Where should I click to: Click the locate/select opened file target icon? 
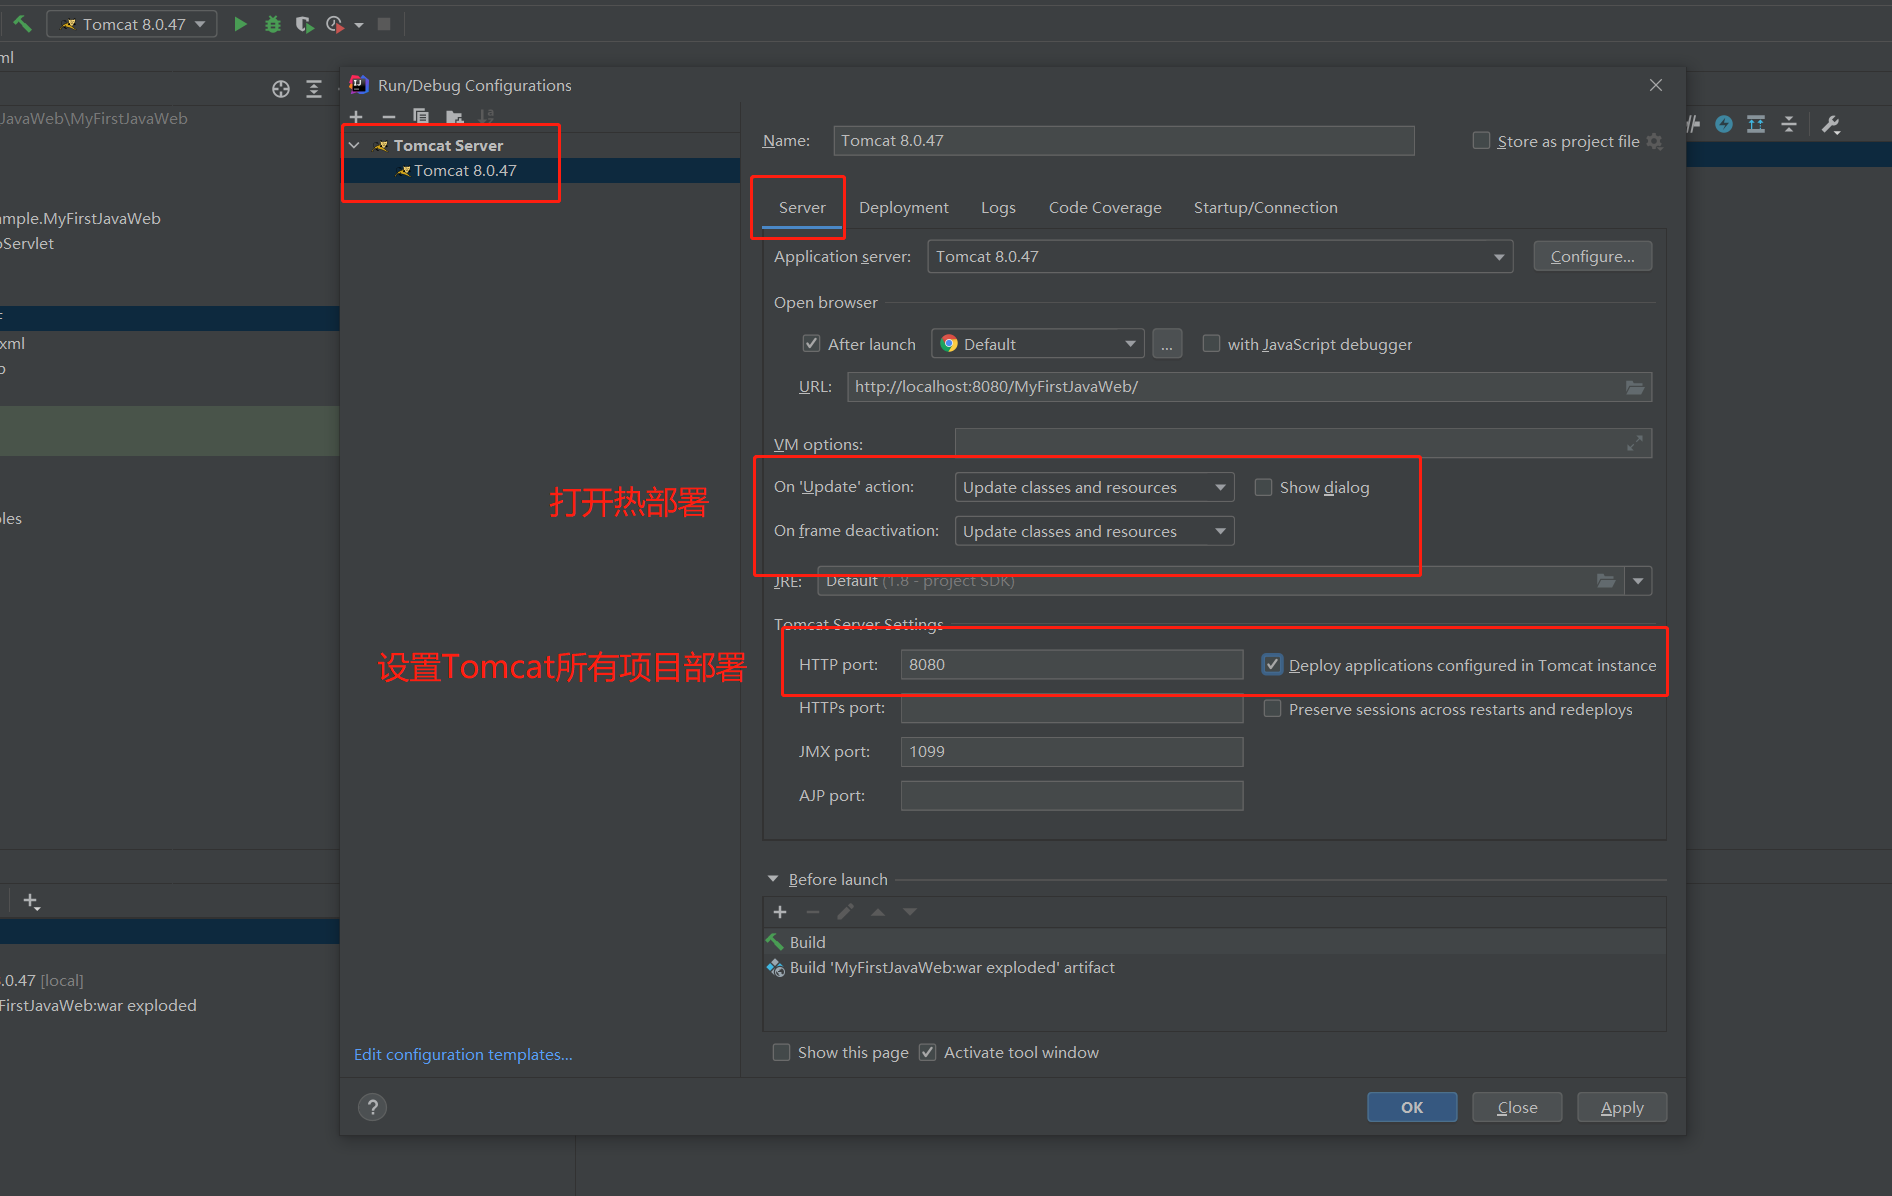coord(281,89)
